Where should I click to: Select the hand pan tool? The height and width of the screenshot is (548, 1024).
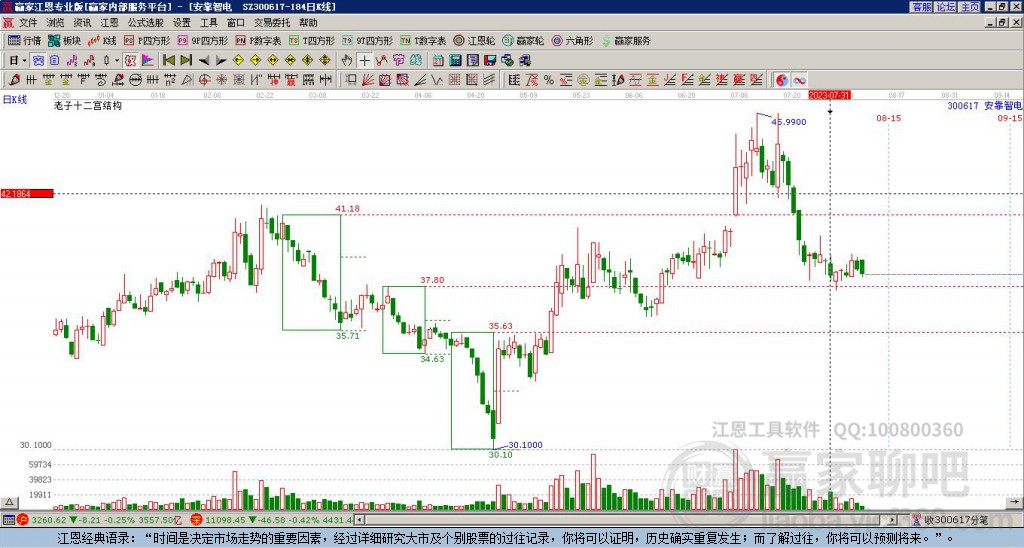(347, 61)
